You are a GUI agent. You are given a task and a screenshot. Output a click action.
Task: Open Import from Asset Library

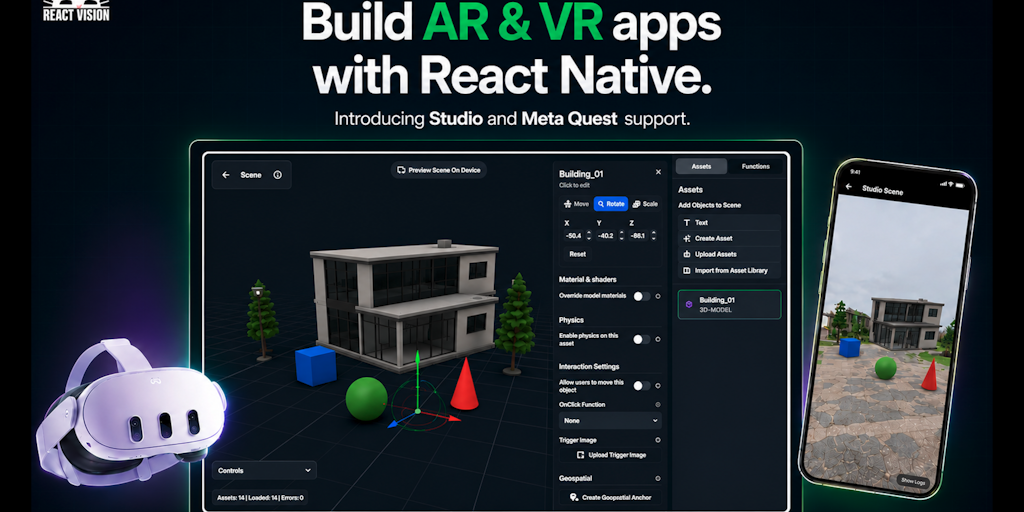point(729,270)
